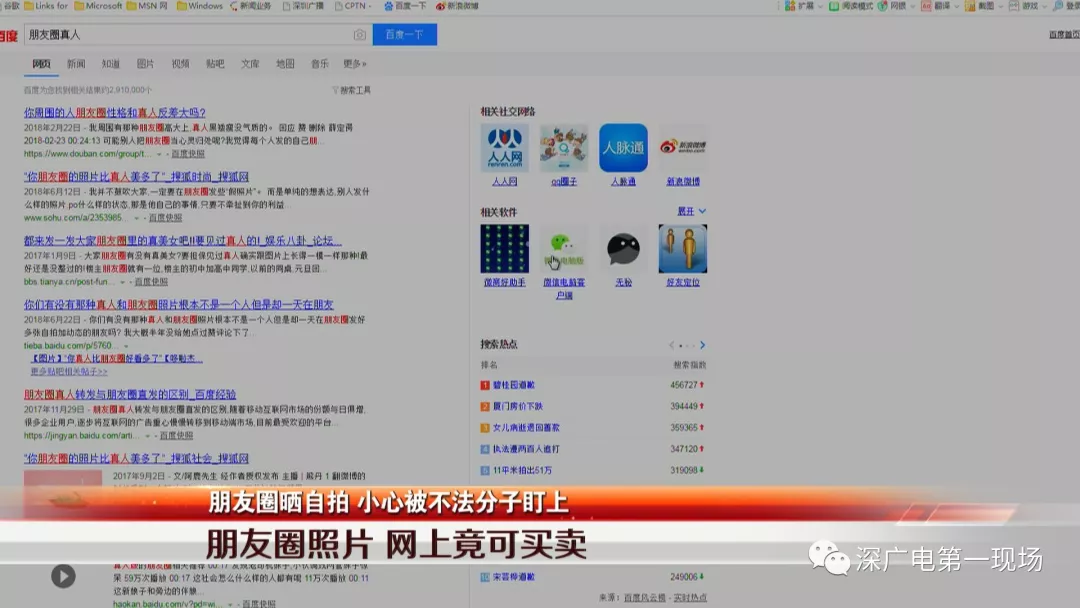Click the blue 人脉通 app icon
This screenshot has width=1080, height=608.
coord(623,148)
